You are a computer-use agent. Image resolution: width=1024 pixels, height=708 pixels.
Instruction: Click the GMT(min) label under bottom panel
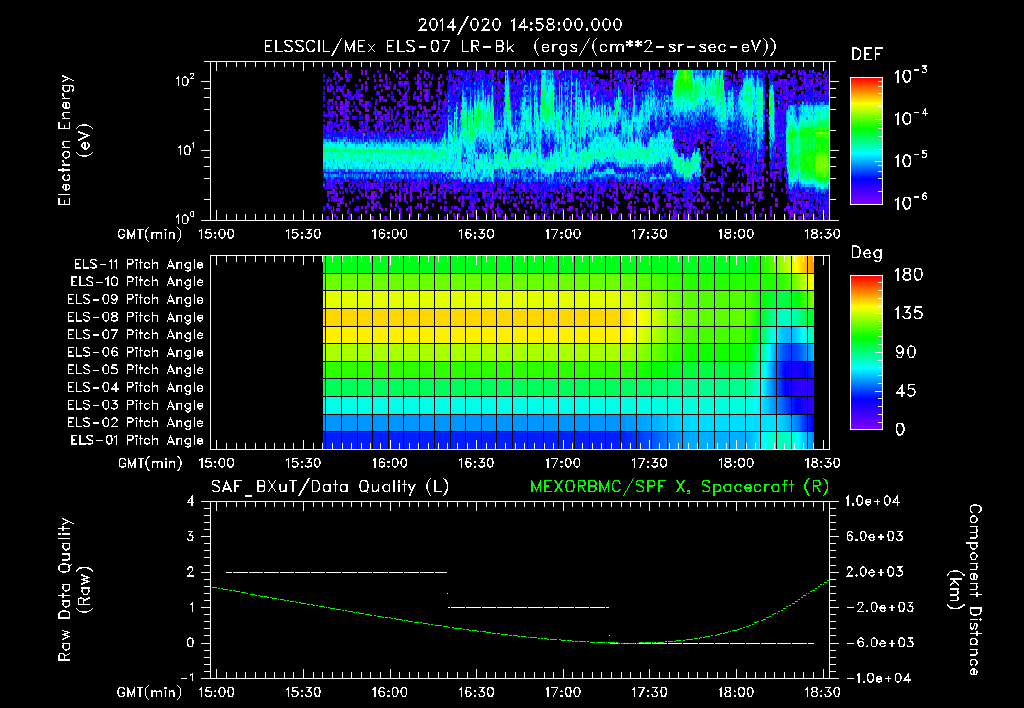[x=150, y=692]
